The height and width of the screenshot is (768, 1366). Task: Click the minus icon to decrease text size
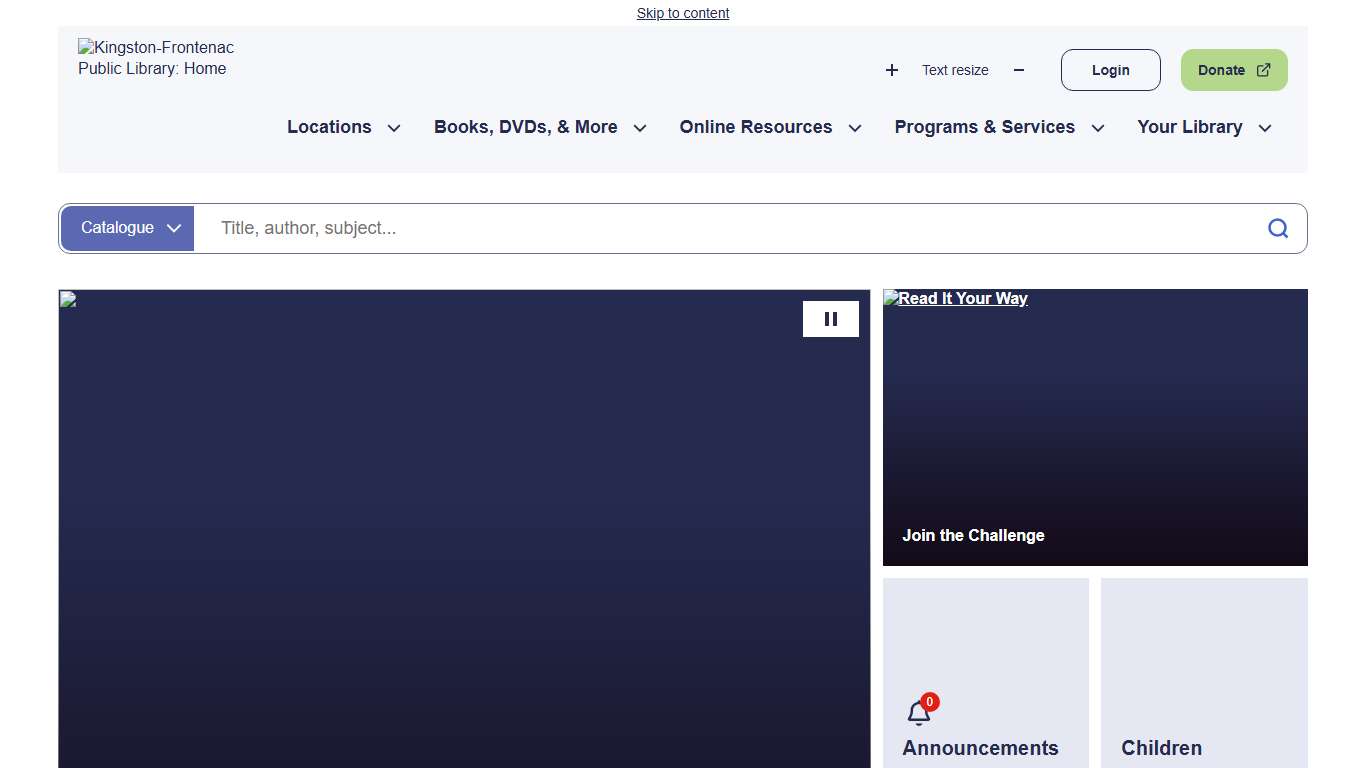click(1019, 70)
